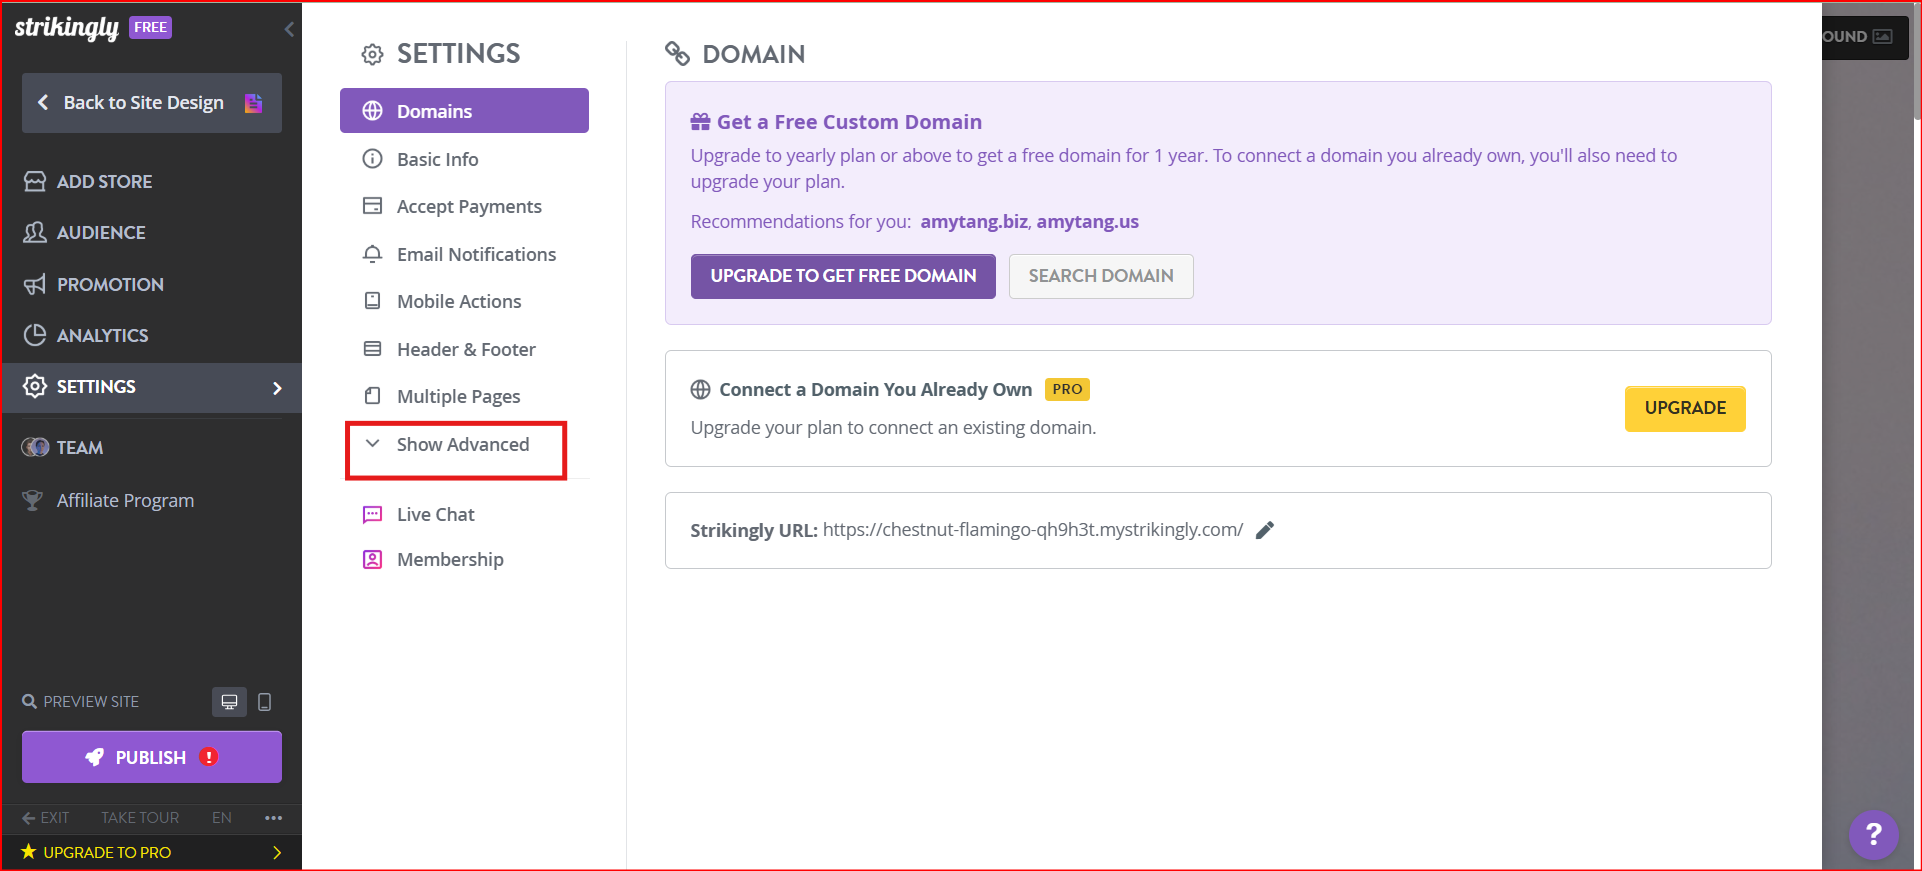This screenshot has height=871, width=1922.
Task: Click the ANALYTICS pie chart icon
Action: (35, 335)
